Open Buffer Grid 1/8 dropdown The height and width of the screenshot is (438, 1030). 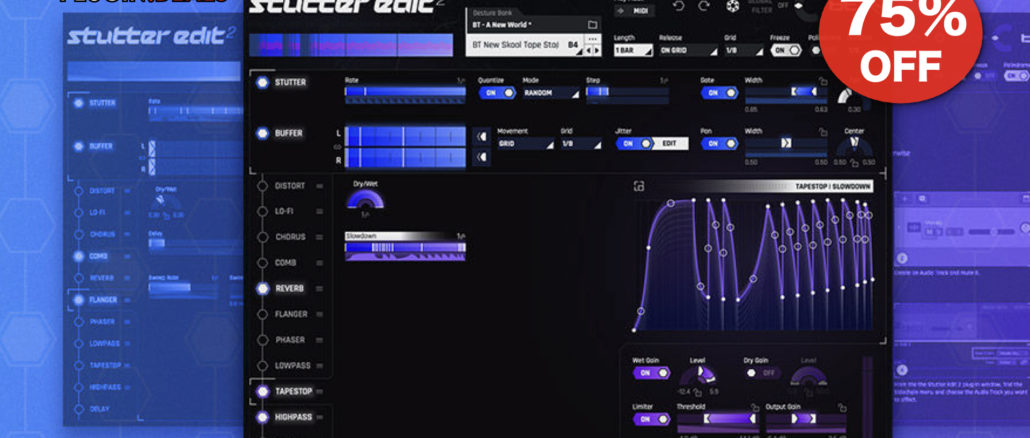pos(580,144)
